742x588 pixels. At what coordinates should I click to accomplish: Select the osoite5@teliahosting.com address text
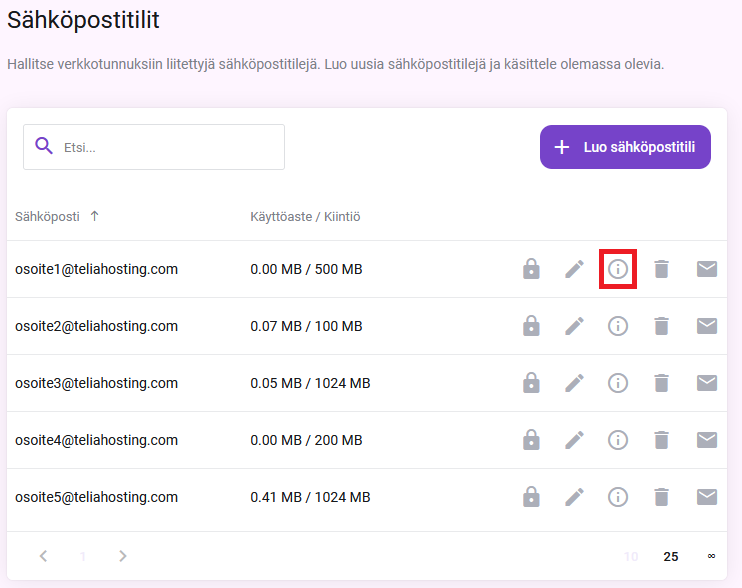click(97, 497)
